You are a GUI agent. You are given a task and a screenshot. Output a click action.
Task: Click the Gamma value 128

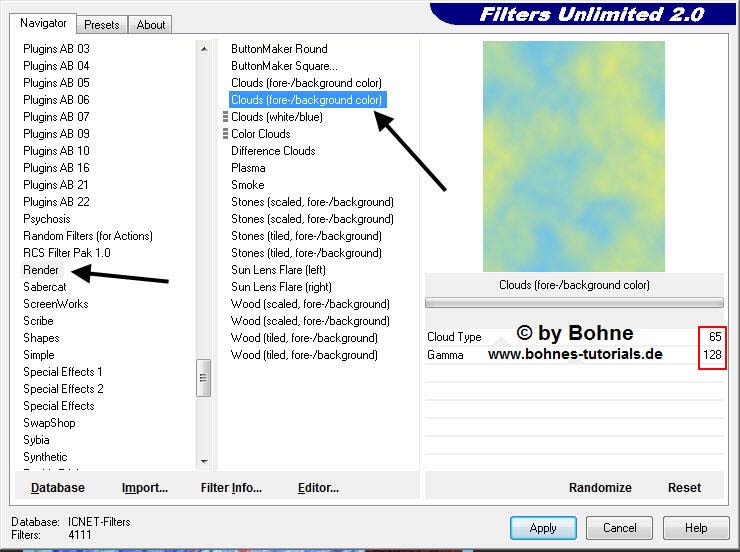(x=712, y=355)
